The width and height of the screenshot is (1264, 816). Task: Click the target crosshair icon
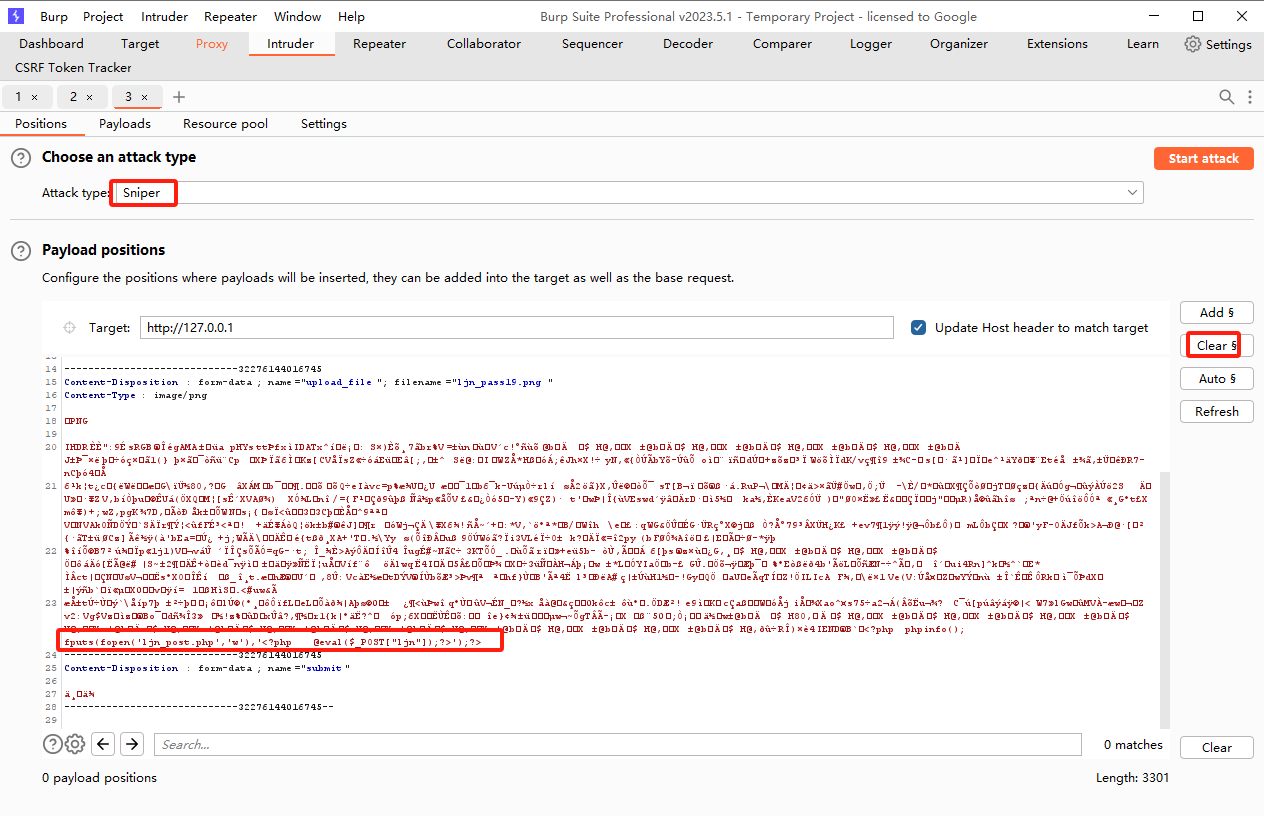(69, 327)
